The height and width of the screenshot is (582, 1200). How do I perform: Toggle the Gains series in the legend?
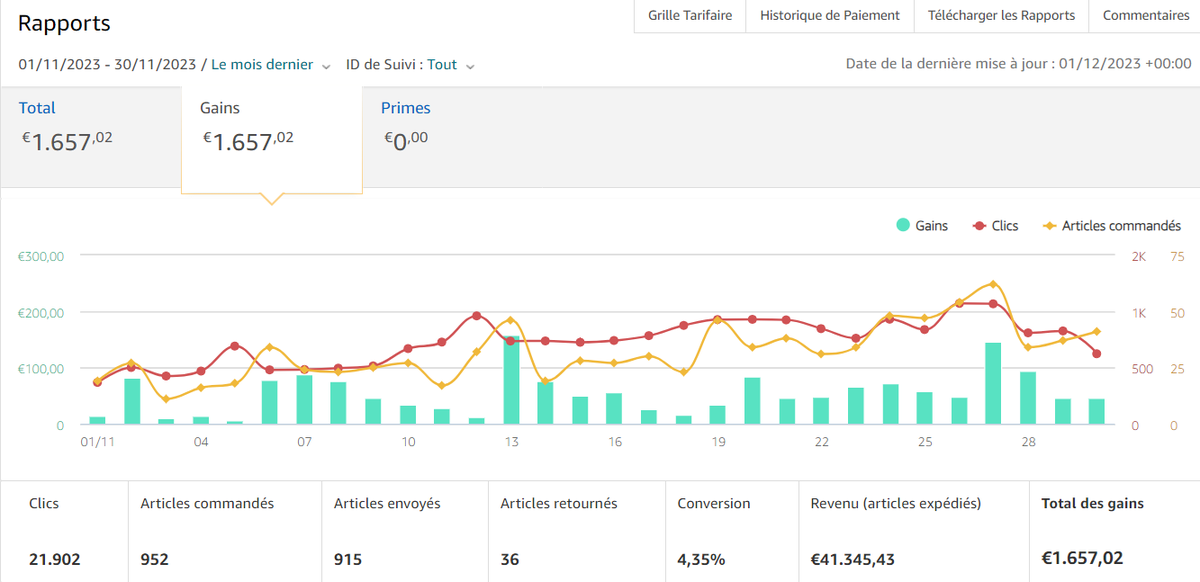coord(922,226)
